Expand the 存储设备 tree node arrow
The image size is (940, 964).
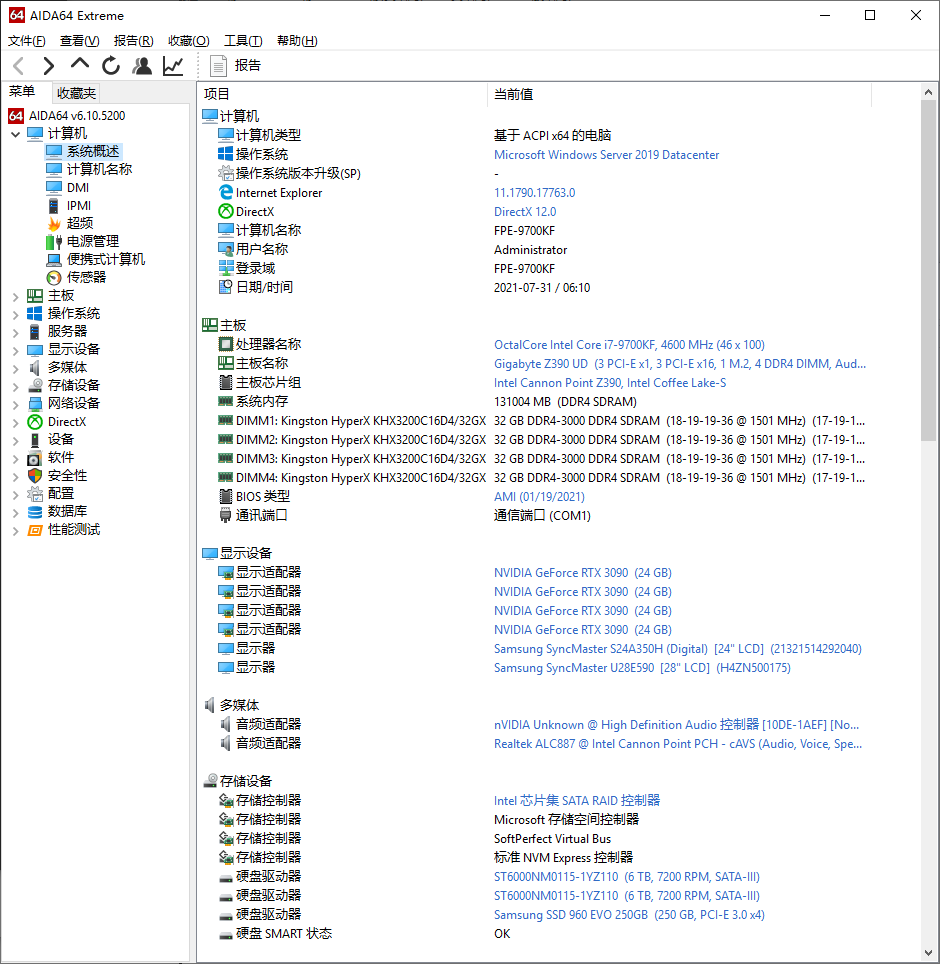click(x=15, y=386)
